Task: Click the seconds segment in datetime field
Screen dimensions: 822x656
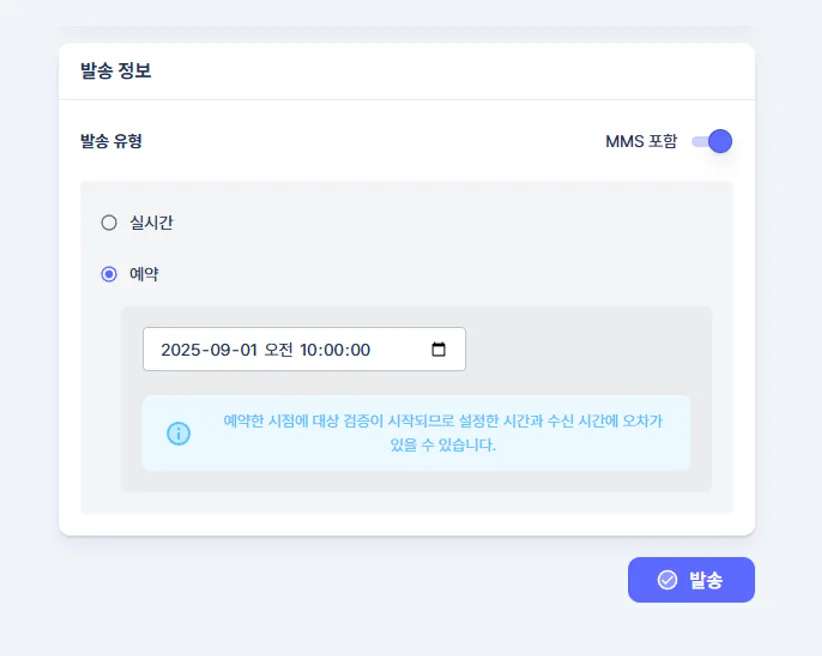Action: [x=360, y=350]
